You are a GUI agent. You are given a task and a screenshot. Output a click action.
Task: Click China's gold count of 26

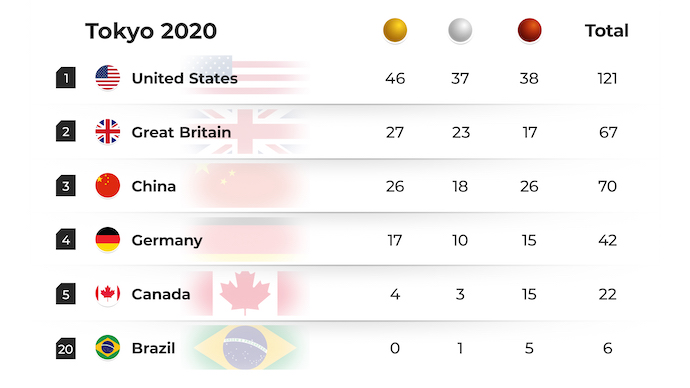395,186
